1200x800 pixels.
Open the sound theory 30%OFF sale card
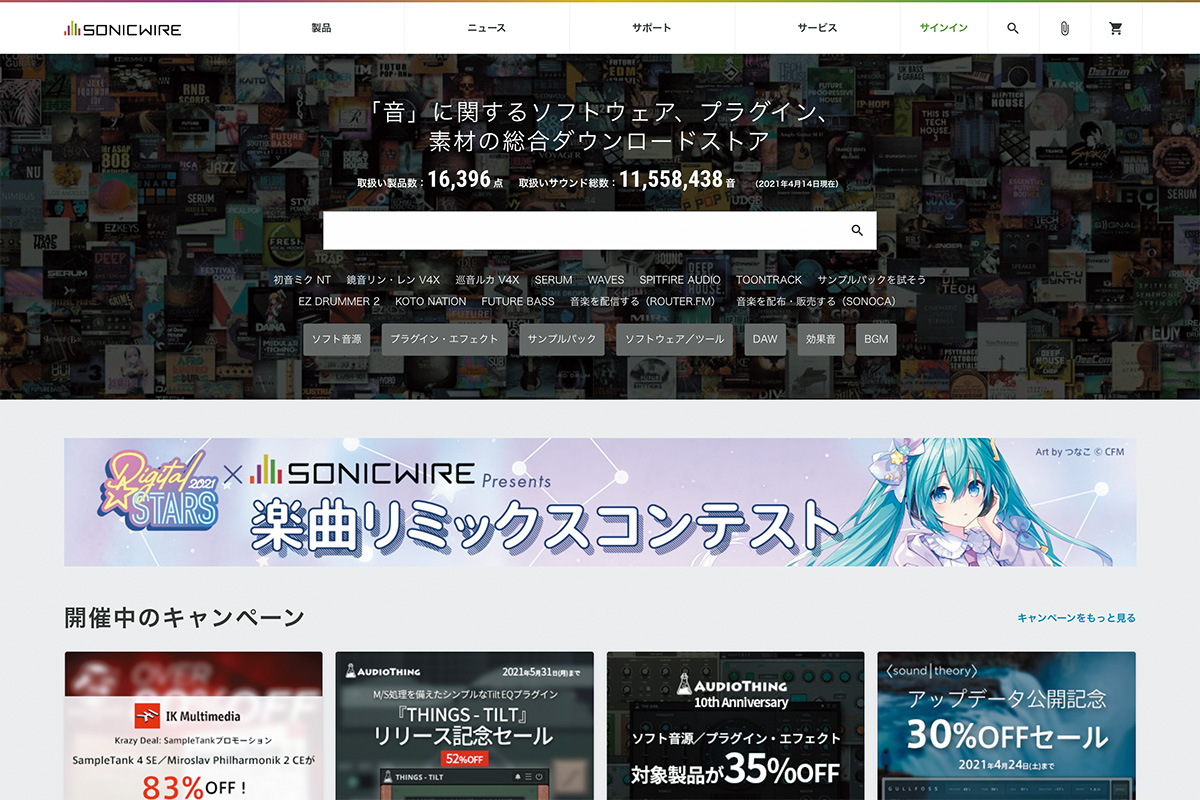point(1006,726)
